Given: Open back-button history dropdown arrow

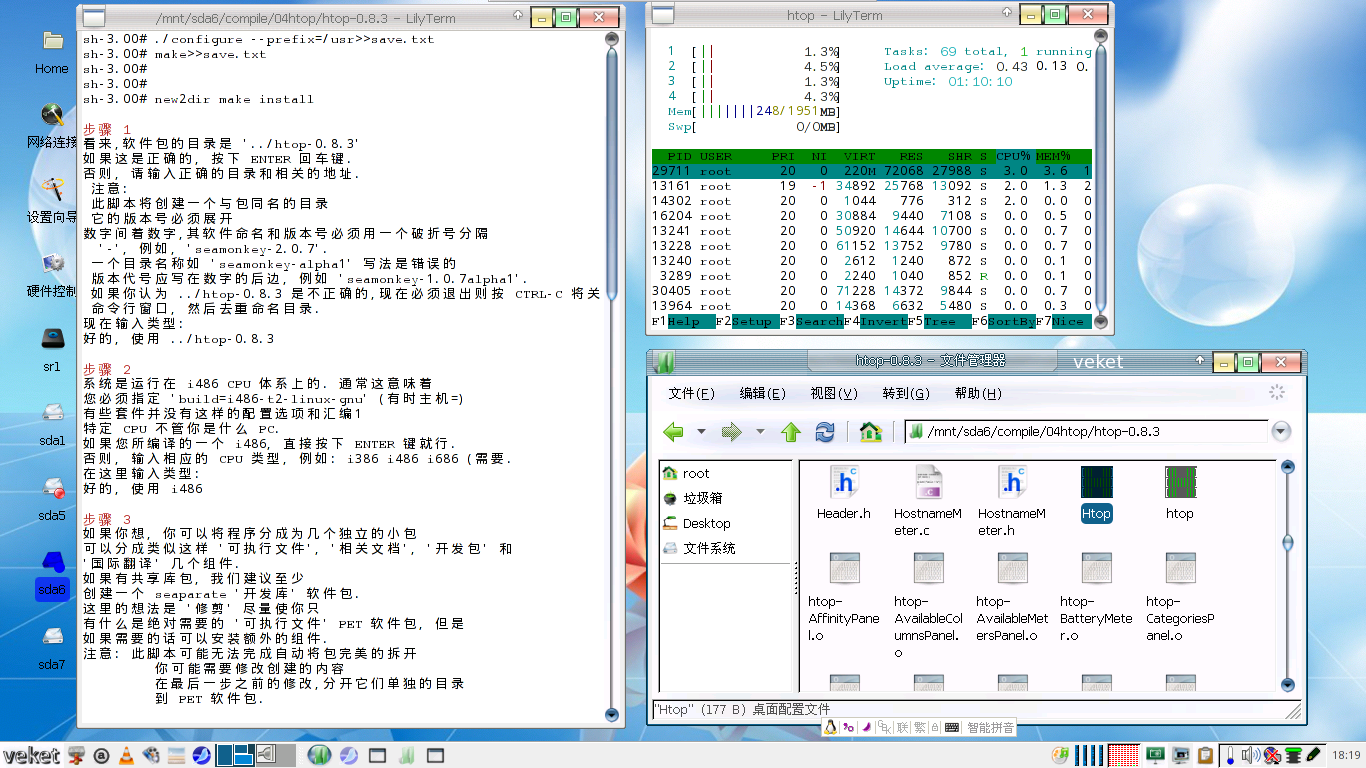Looking at the screenshot, I should 701,432.
